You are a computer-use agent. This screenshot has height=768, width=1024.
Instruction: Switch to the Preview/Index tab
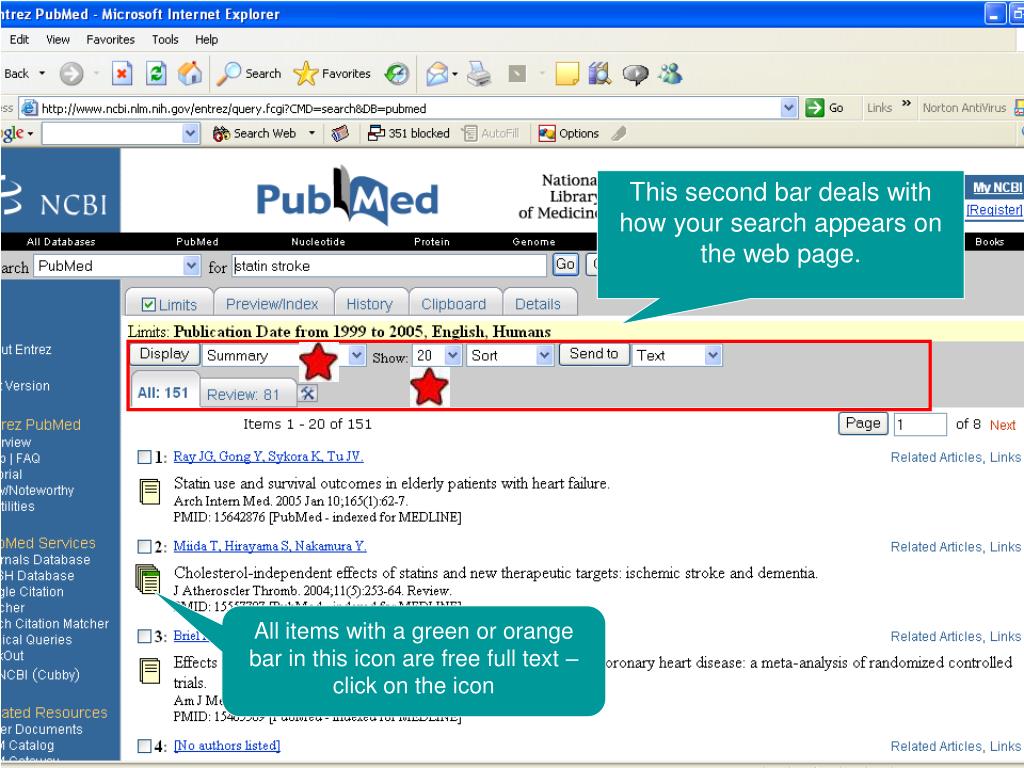[x=272, y=304]
